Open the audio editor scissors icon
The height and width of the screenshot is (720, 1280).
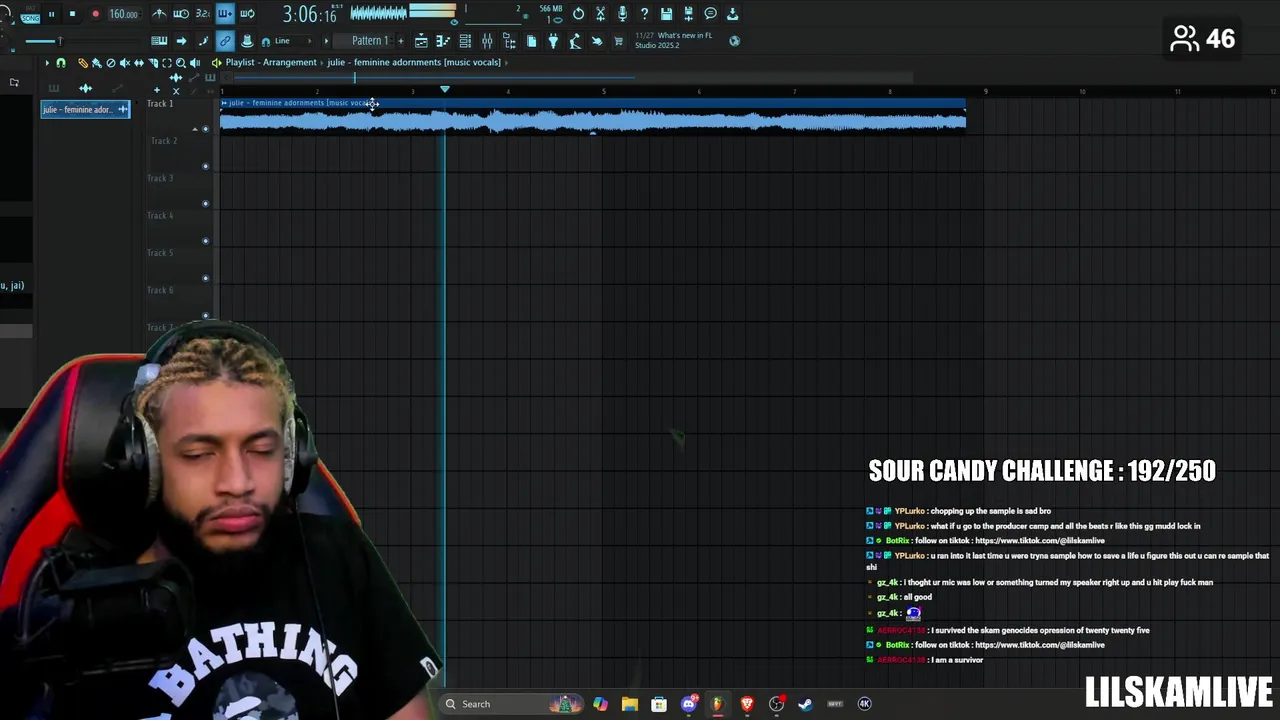click(x=600, y=14)
